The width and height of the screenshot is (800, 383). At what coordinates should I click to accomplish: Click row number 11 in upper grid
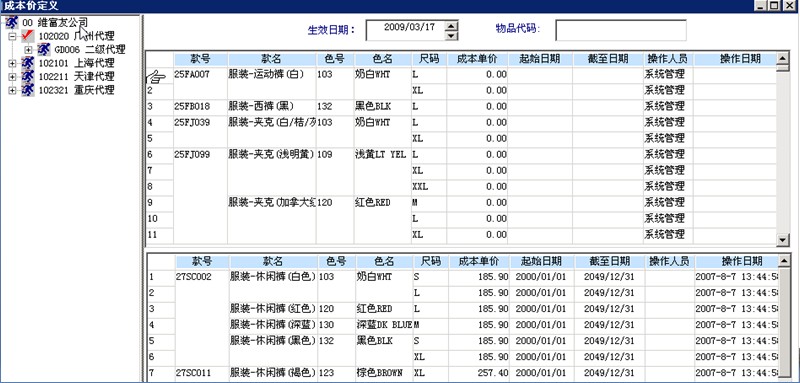pyautogui.click(x=159, y=235)
